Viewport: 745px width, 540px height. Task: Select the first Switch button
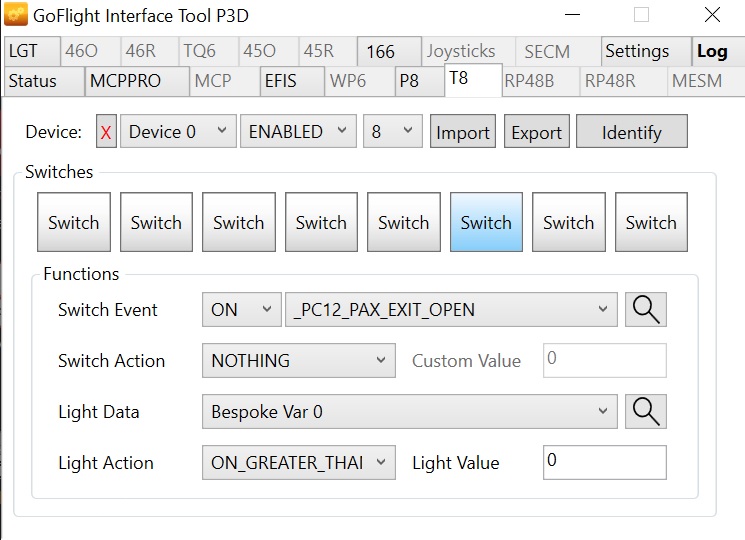74,223
